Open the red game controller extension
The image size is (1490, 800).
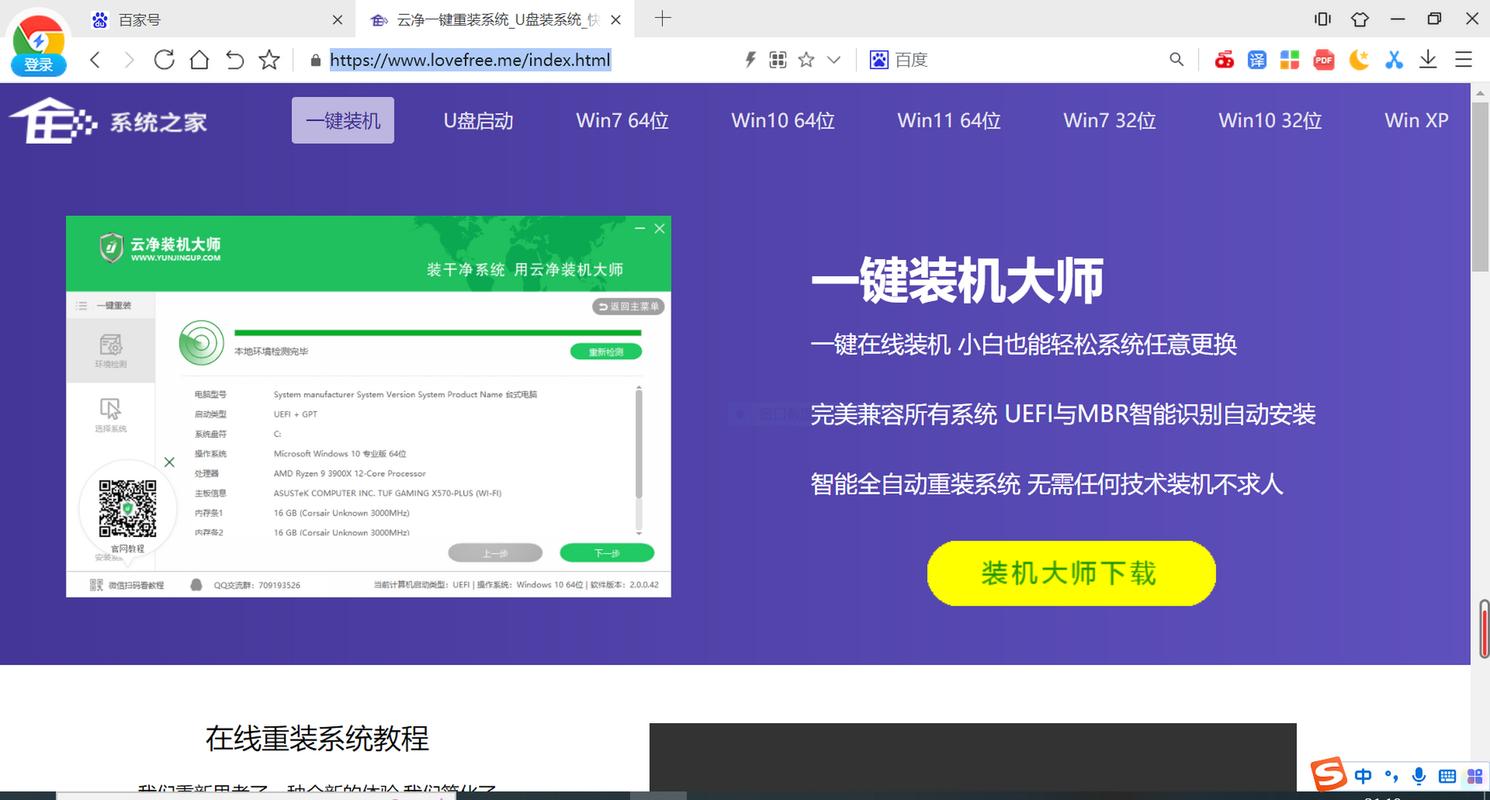tap(1224, 60)
